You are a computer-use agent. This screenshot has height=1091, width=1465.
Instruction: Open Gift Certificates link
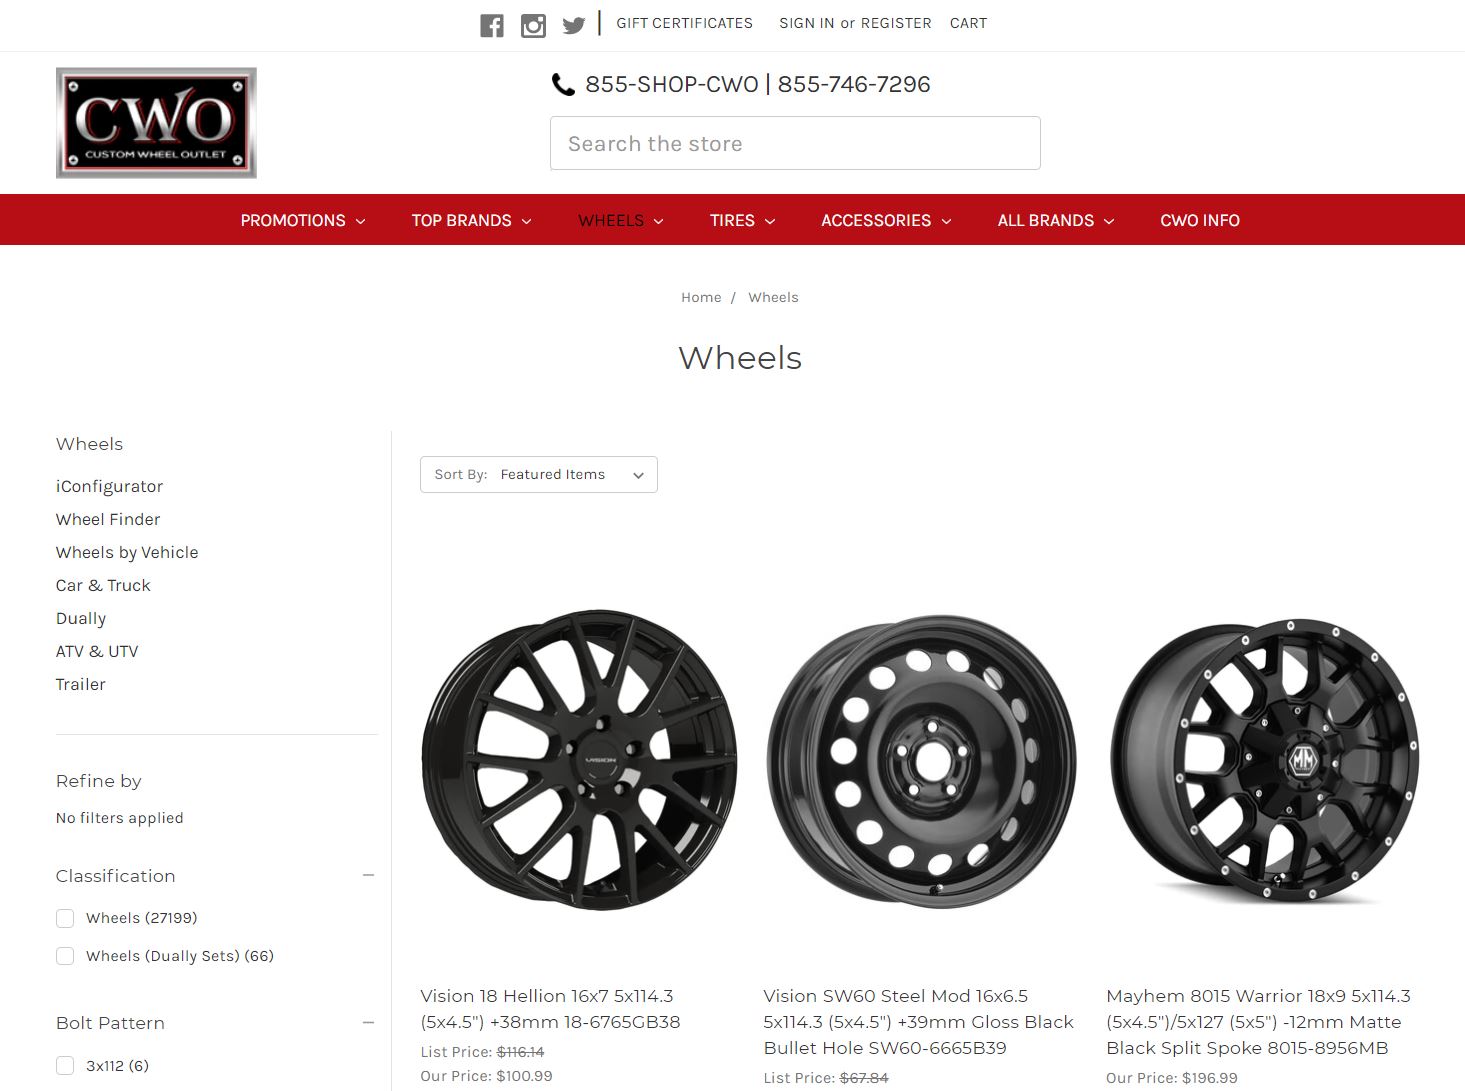685,23
